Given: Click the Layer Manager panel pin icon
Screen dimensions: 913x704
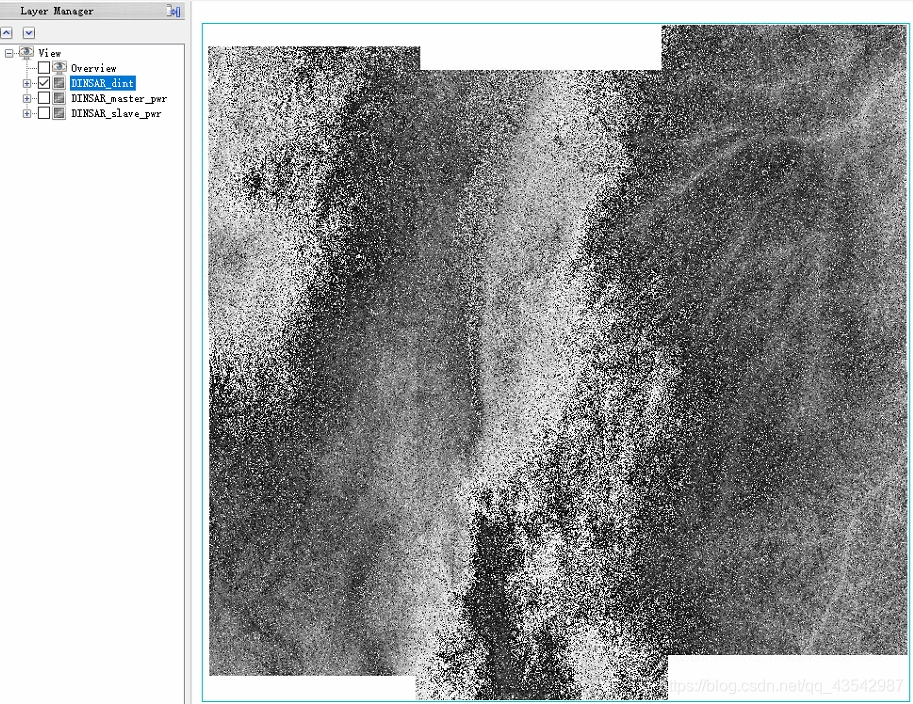Looking at the screenshot, I should [x=174, y=10].
